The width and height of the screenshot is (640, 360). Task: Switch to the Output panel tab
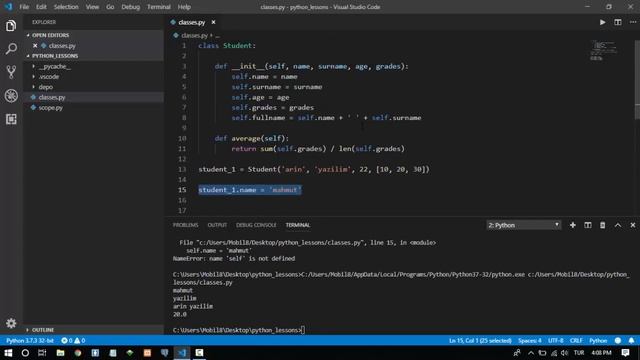[x=217, y=225]
